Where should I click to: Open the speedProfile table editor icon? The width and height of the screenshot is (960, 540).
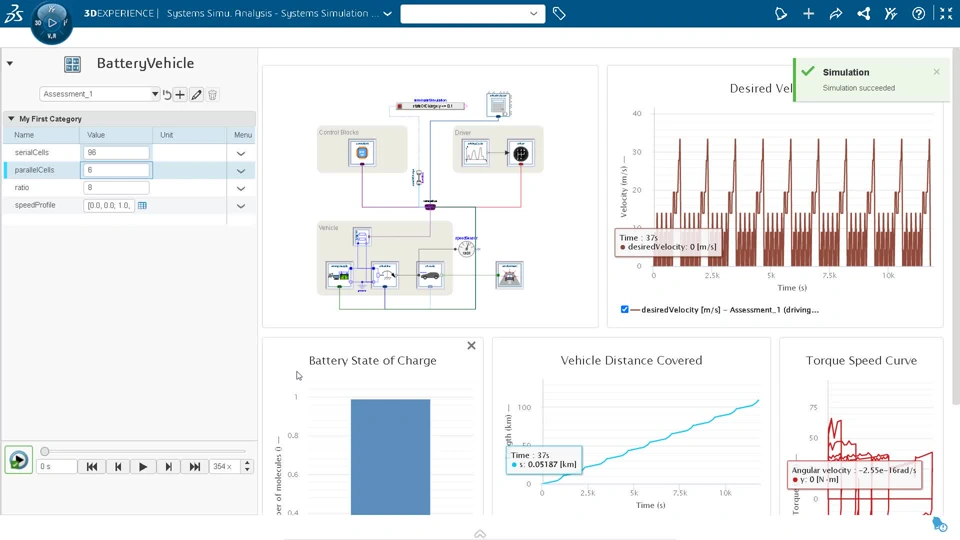coord(142,206)
